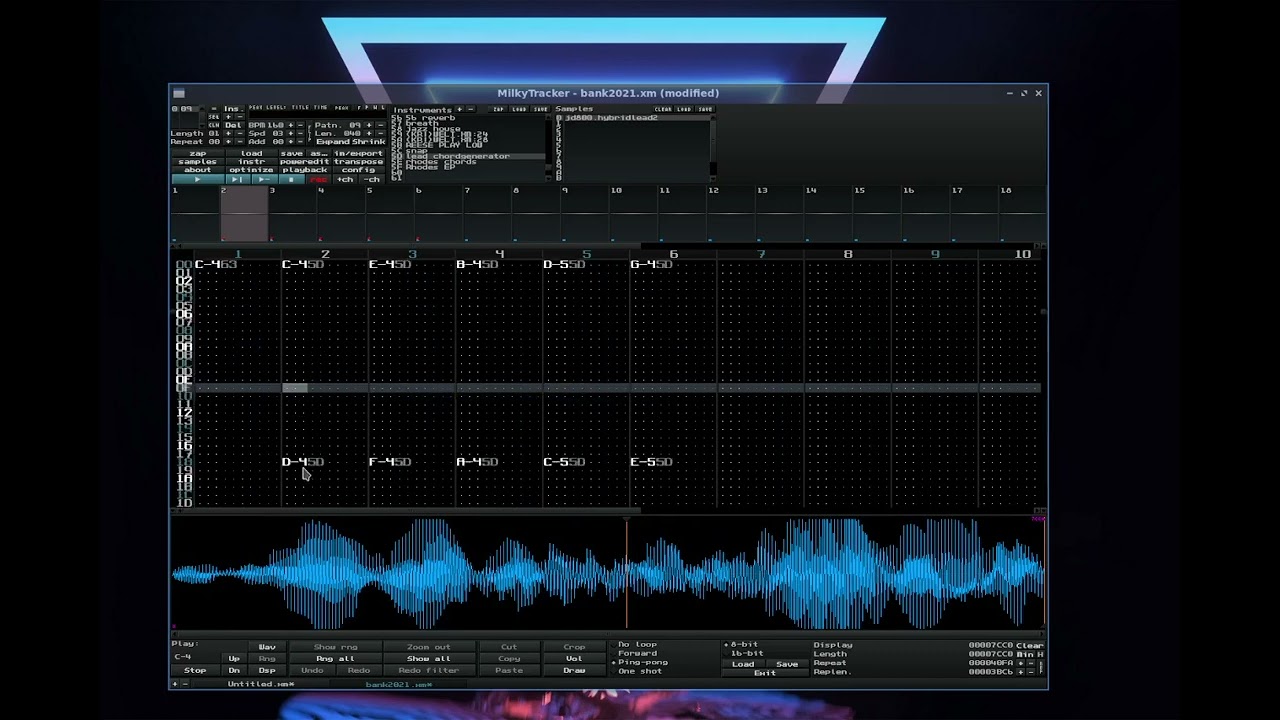Click the play-from-row icon
The height and width of the screenshot is (720, 1280).
[263, 179]
